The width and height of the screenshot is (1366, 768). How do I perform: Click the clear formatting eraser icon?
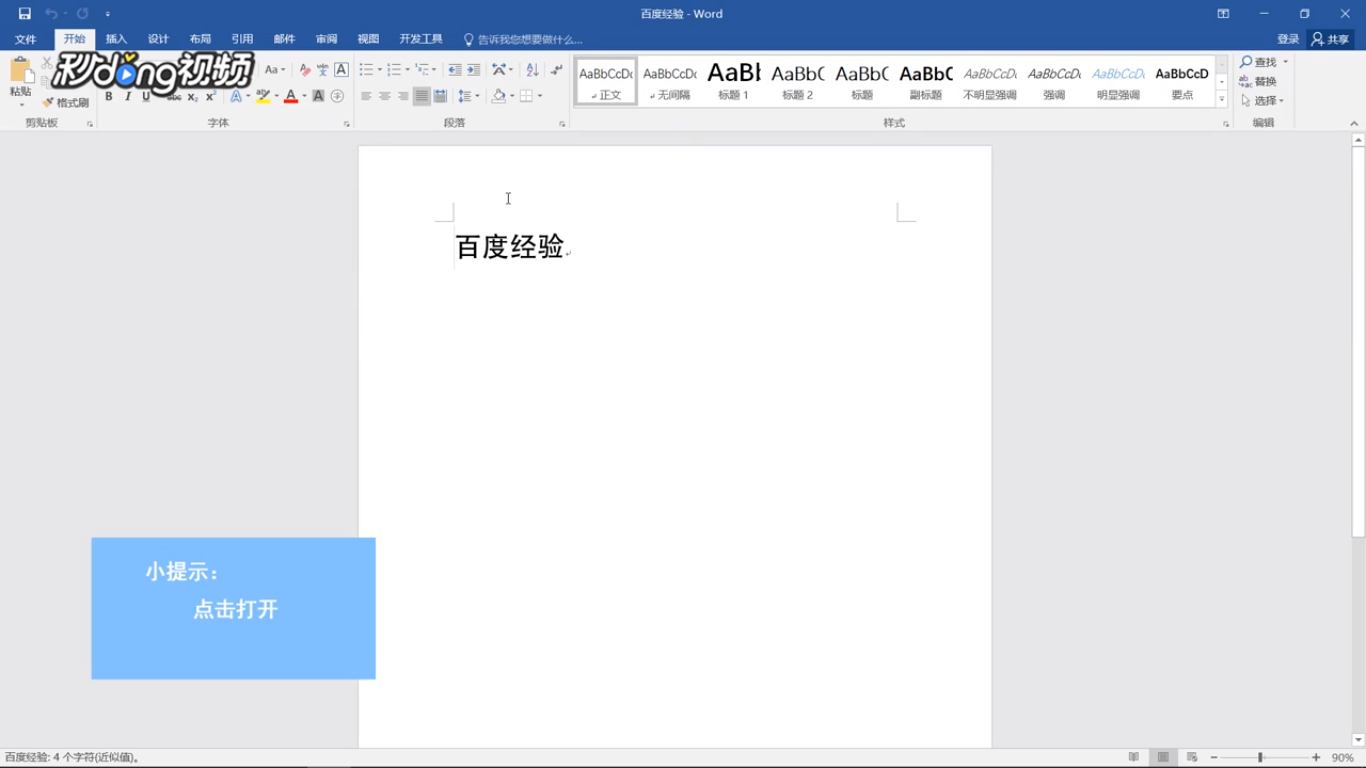[305, 70]
